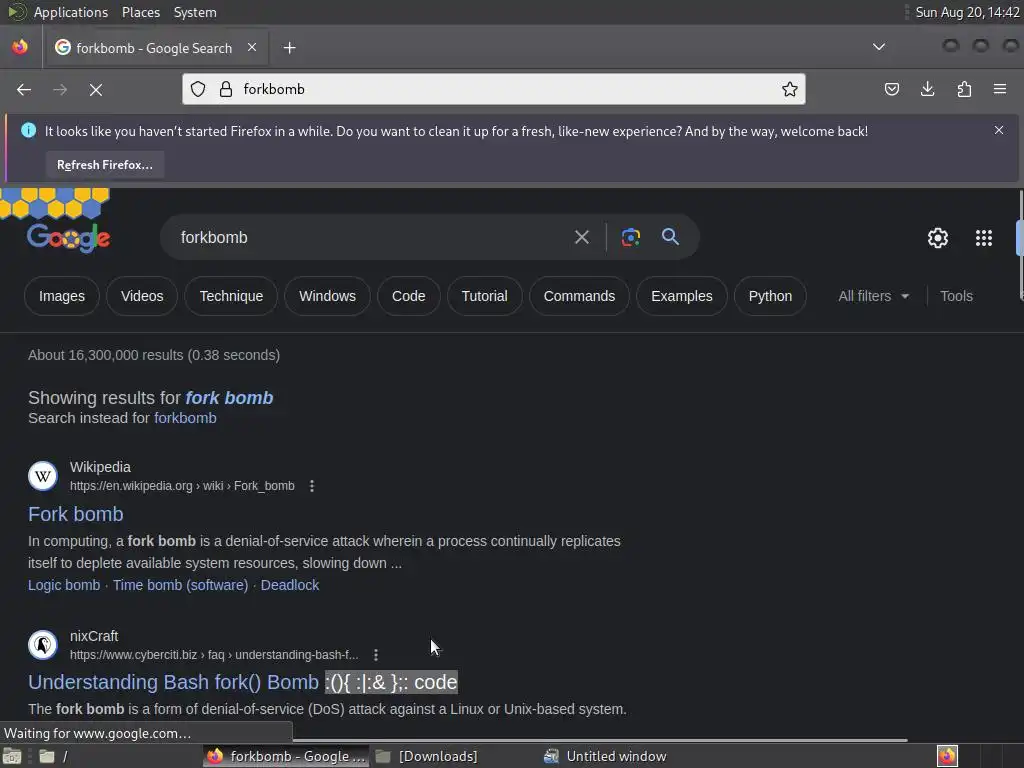The image size is (1024, 768).
Task: Dismiss the Firefox refresh notification
Action: click(x=999, y=130)
